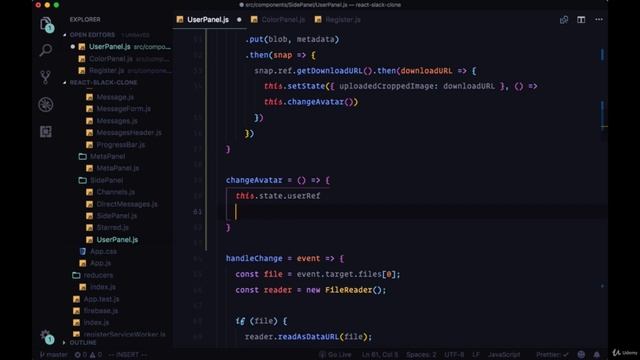Click the handleChange function line
This screenshot has height=360, width=640.
pos(285,258)
